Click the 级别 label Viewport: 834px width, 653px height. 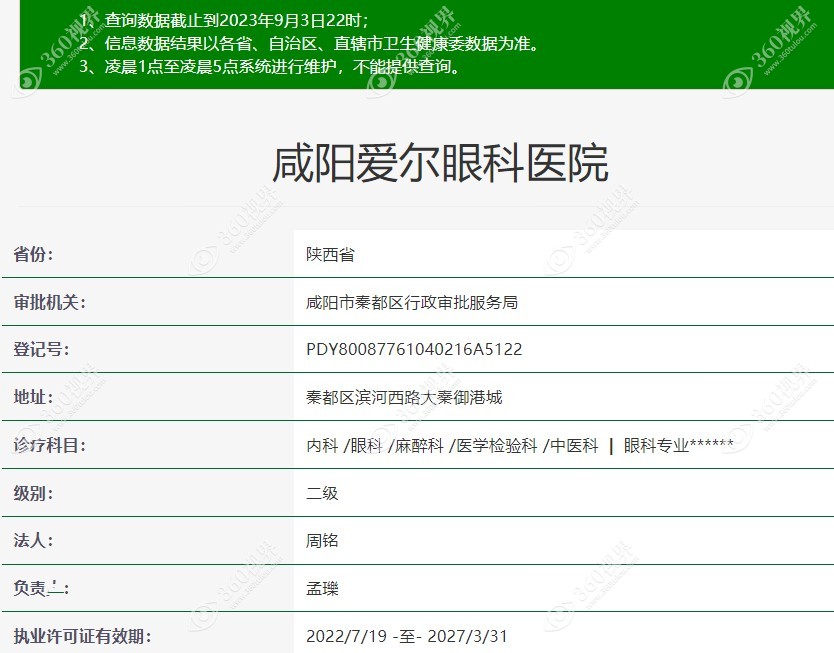pyautogui.click(x=34, y=493)
